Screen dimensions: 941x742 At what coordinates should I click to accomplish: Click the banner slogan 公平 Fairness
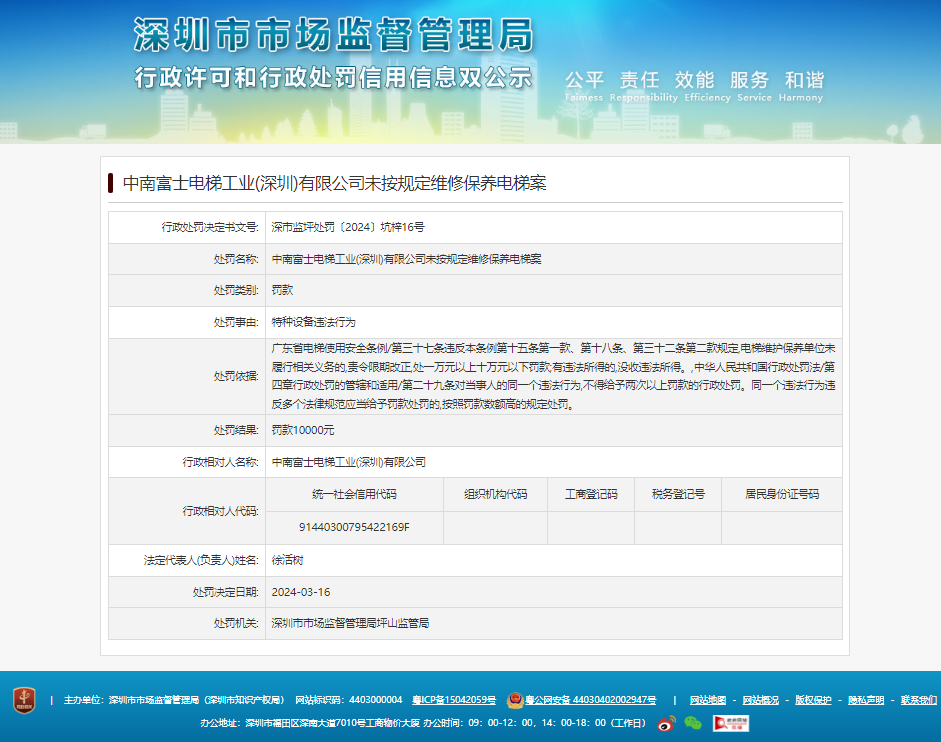[x=584, y=86]
